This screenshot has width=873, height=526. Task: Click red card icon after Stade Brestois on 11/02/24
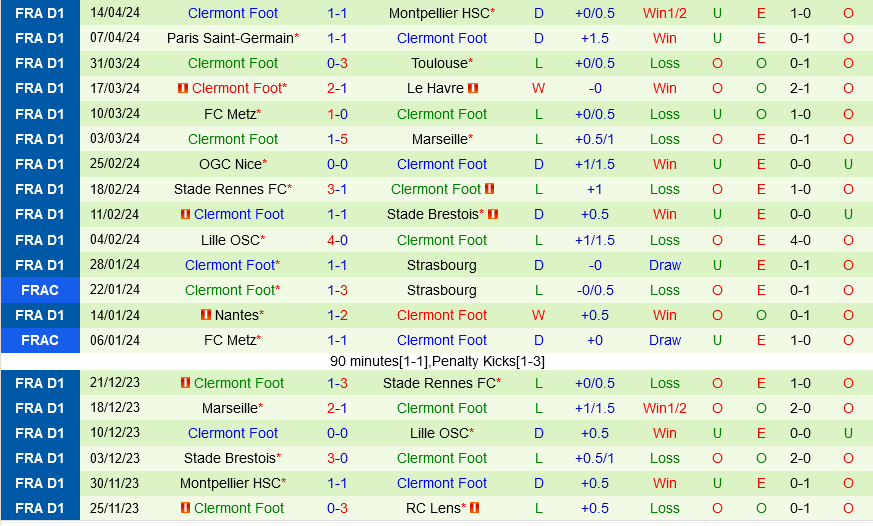[x=493, y=214]
